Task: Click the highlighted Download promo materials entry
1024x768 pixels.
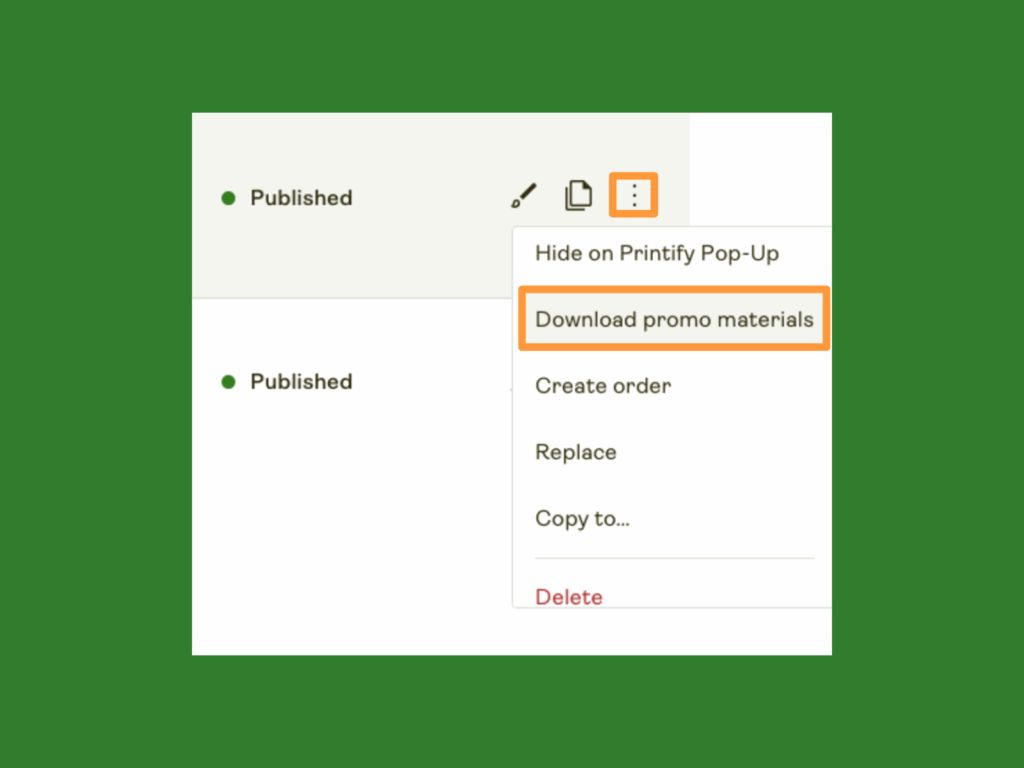Action: (x=673, y=319)
